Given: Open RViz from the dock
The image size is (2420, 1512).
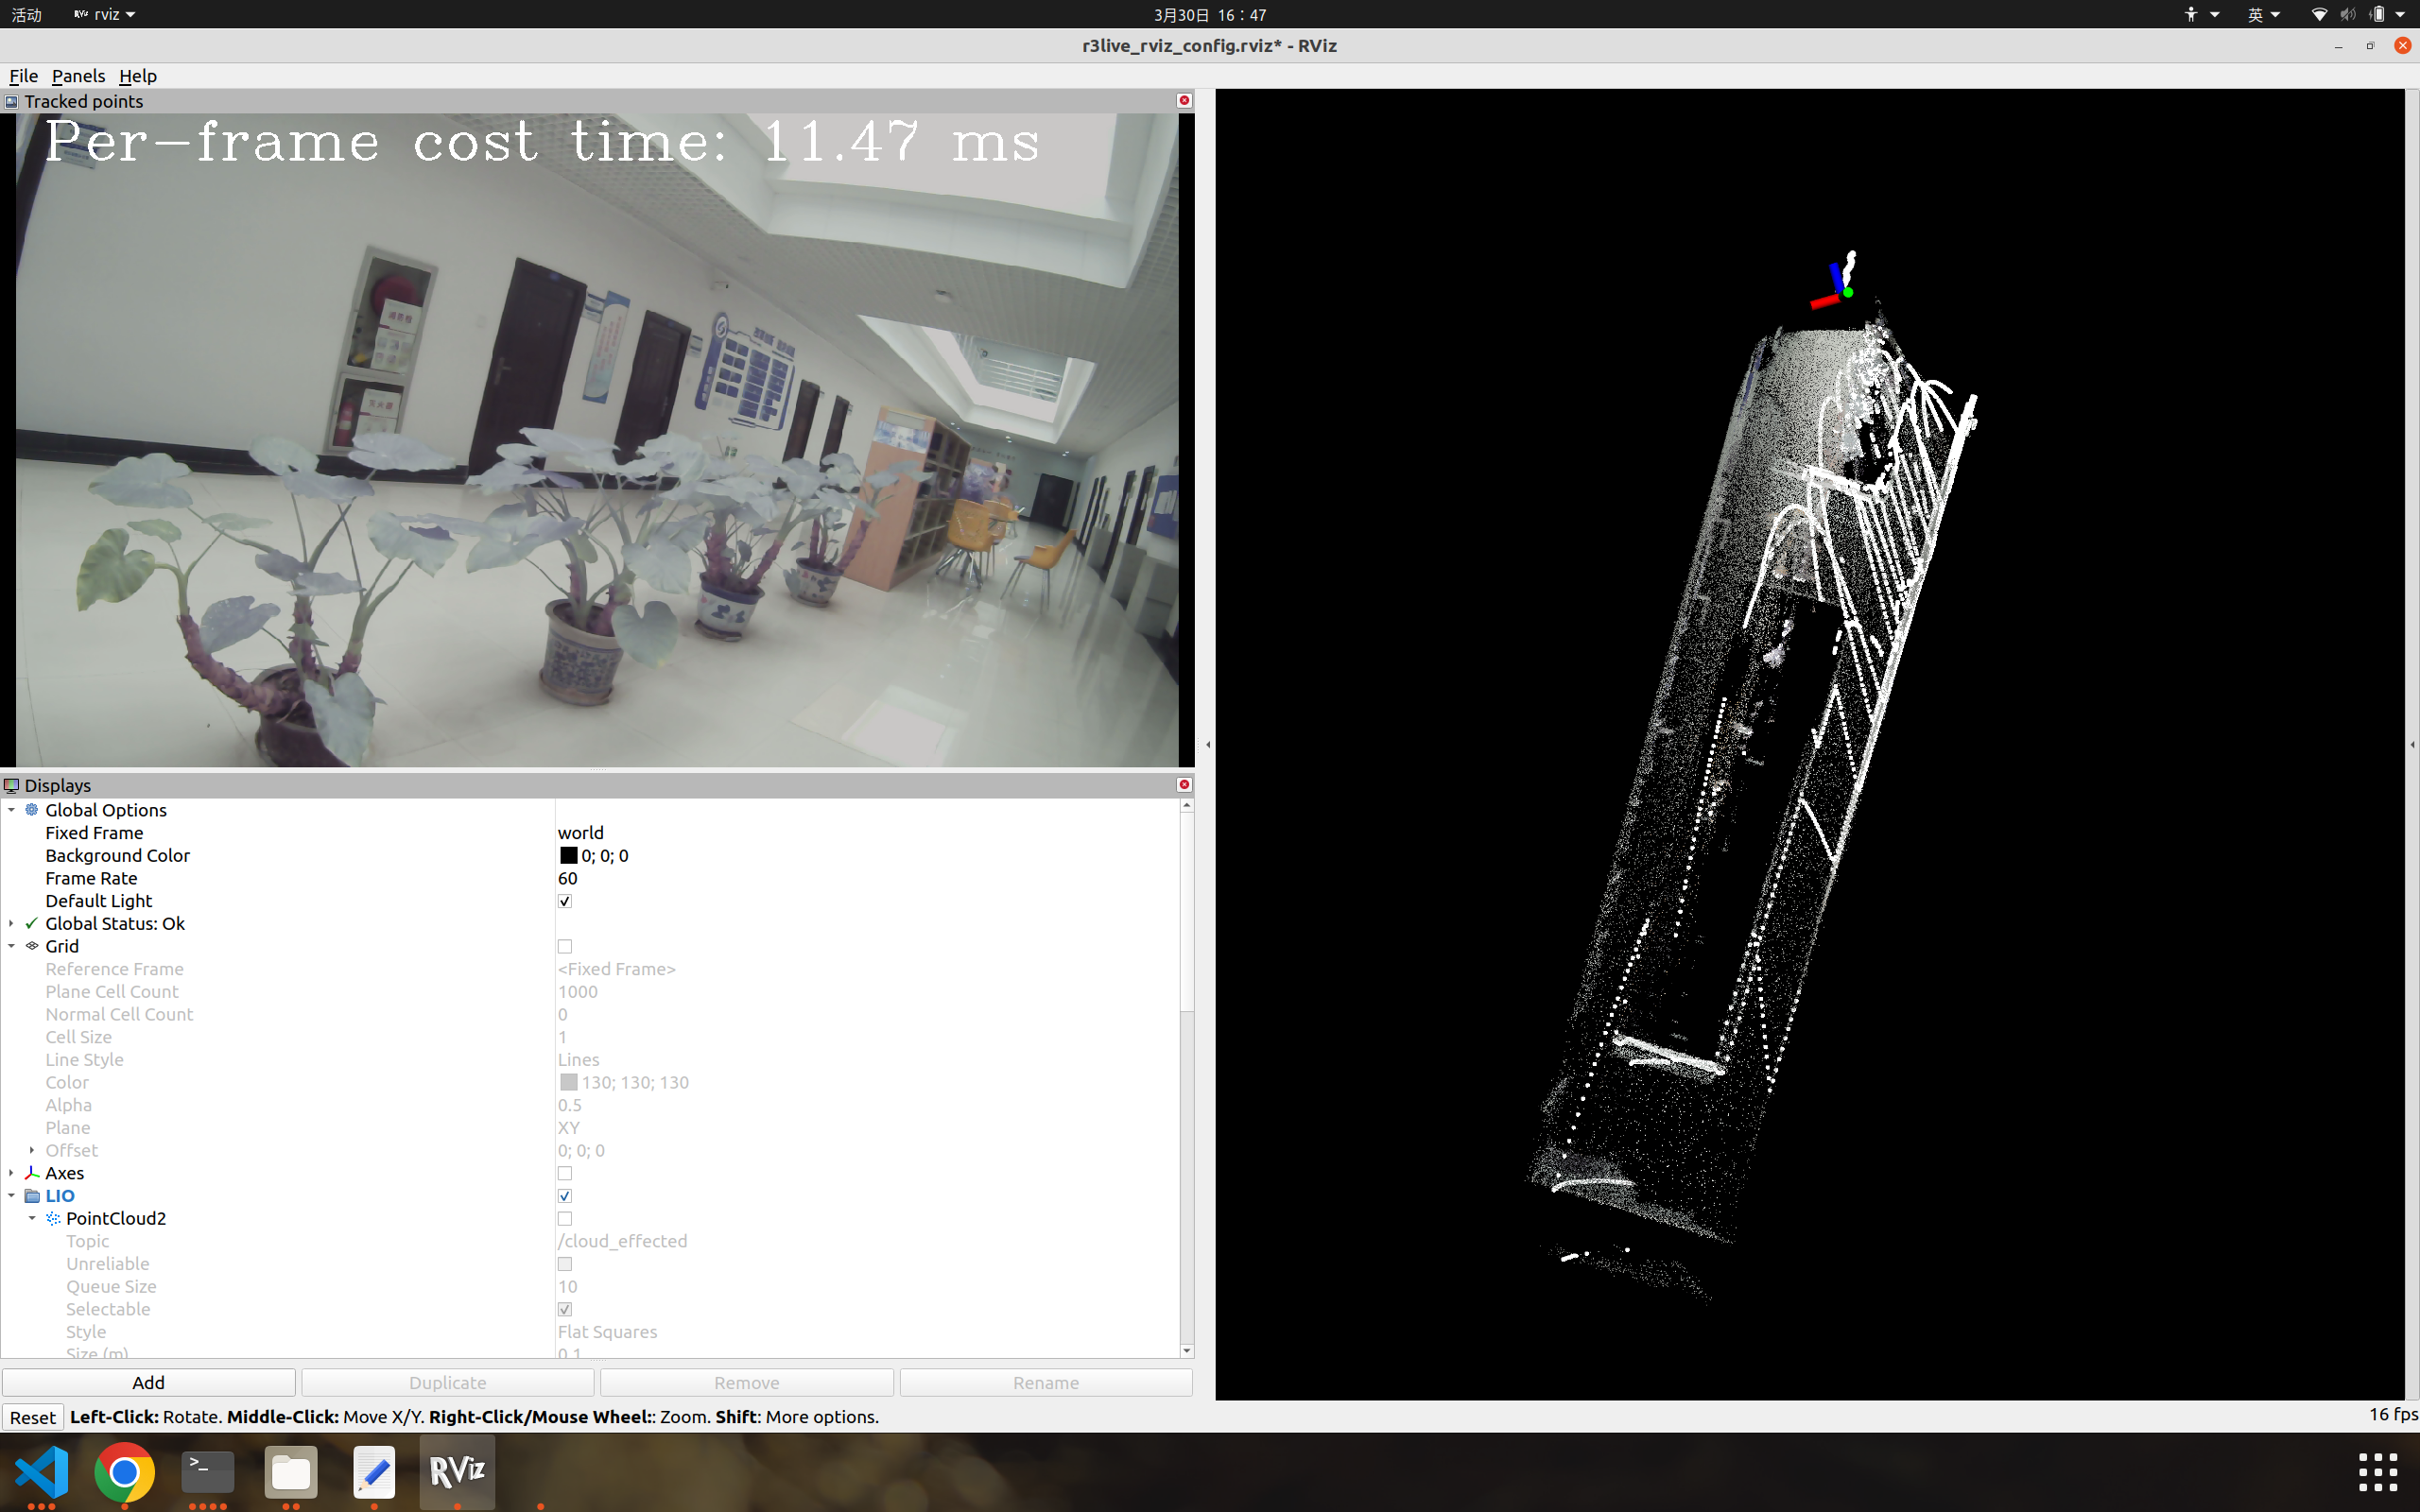Looking at the screenshot, I should pos(456,1472).
